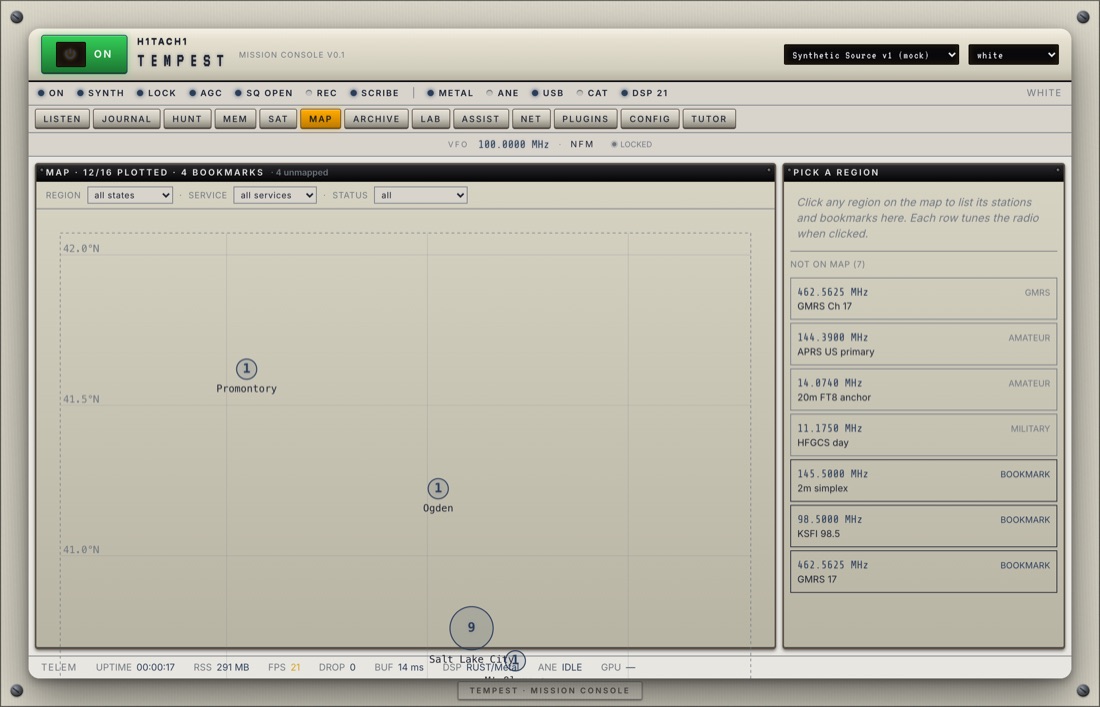
Task: Click the Ogden map marker
Action: pos(438,488)
